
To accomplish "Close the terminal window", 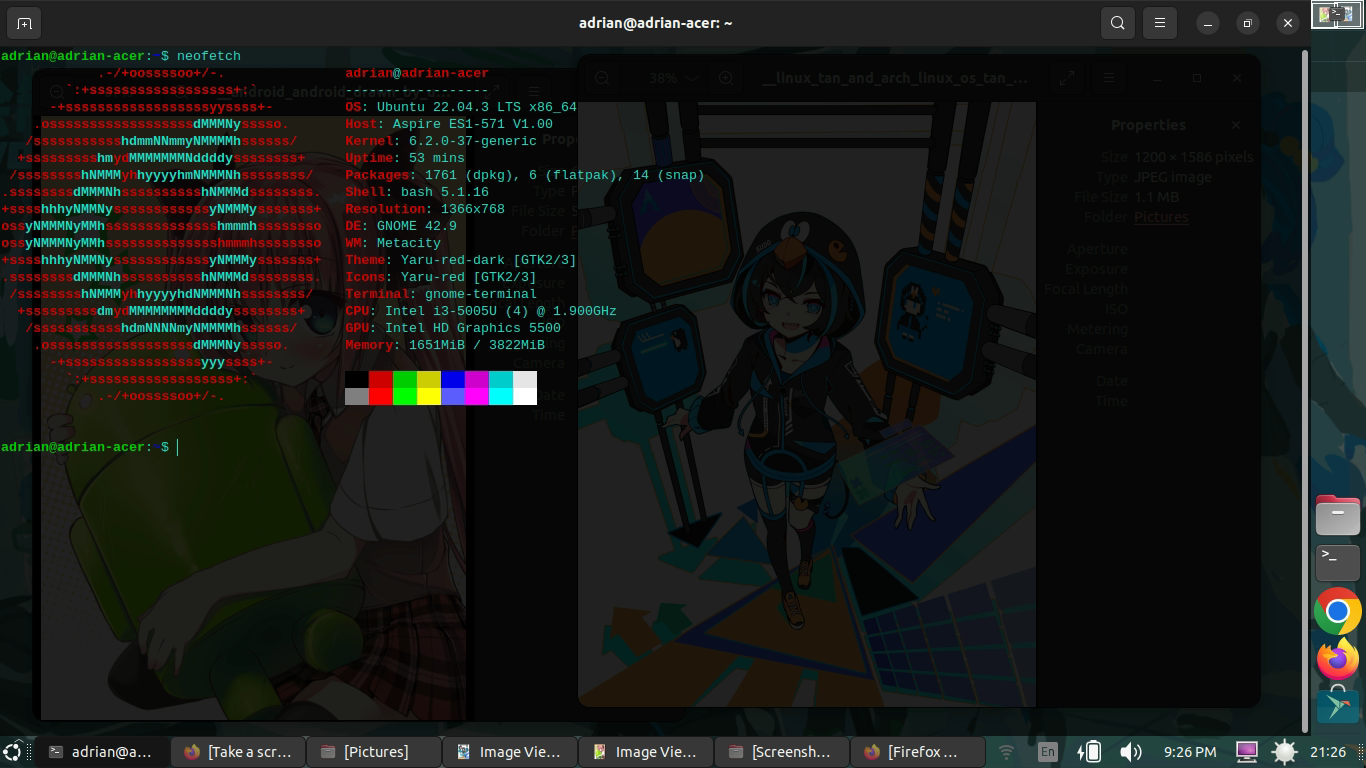I will [1287, 23].
